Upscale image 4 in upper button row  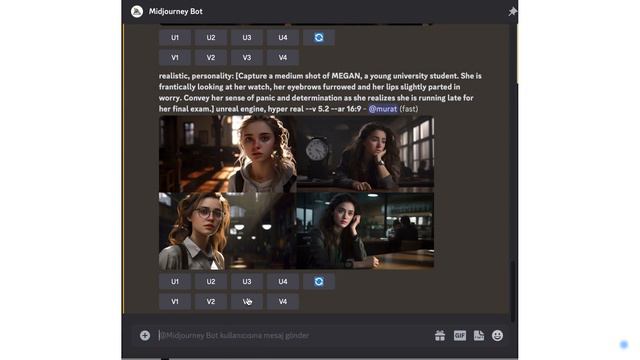click(283, 38)
